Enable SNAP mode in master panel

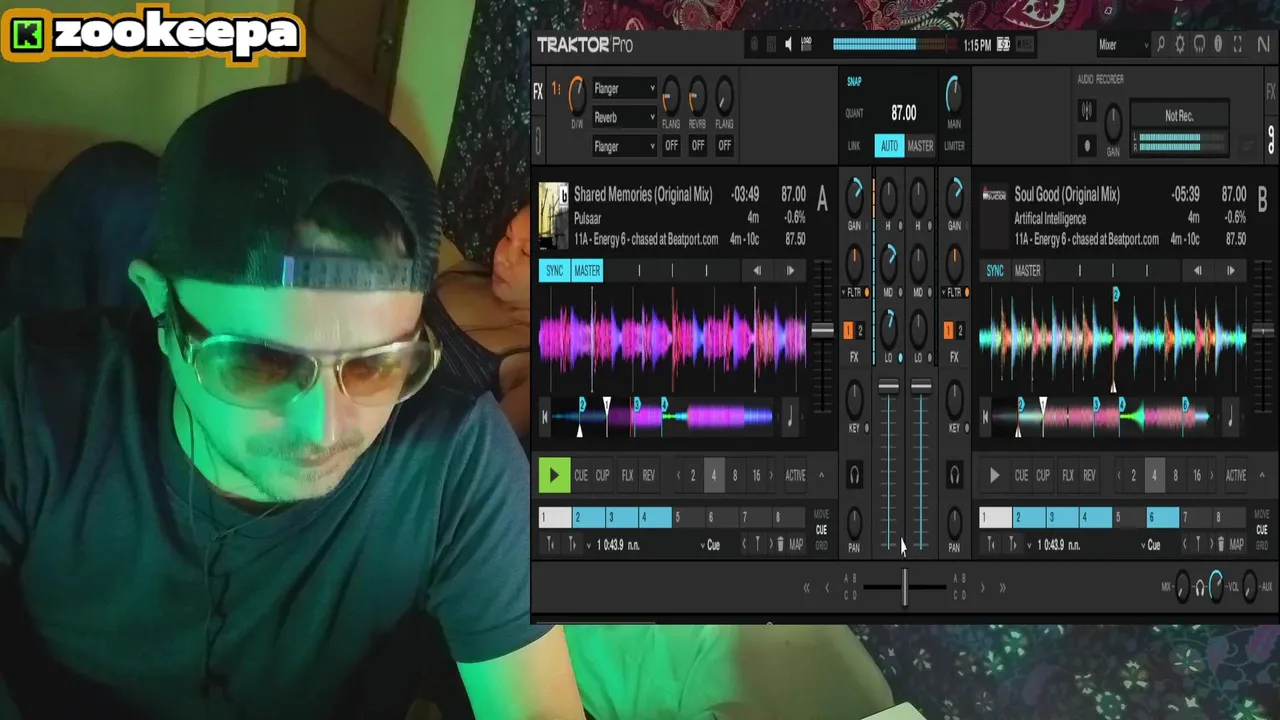pyautogui.click(x=854, y=82)
